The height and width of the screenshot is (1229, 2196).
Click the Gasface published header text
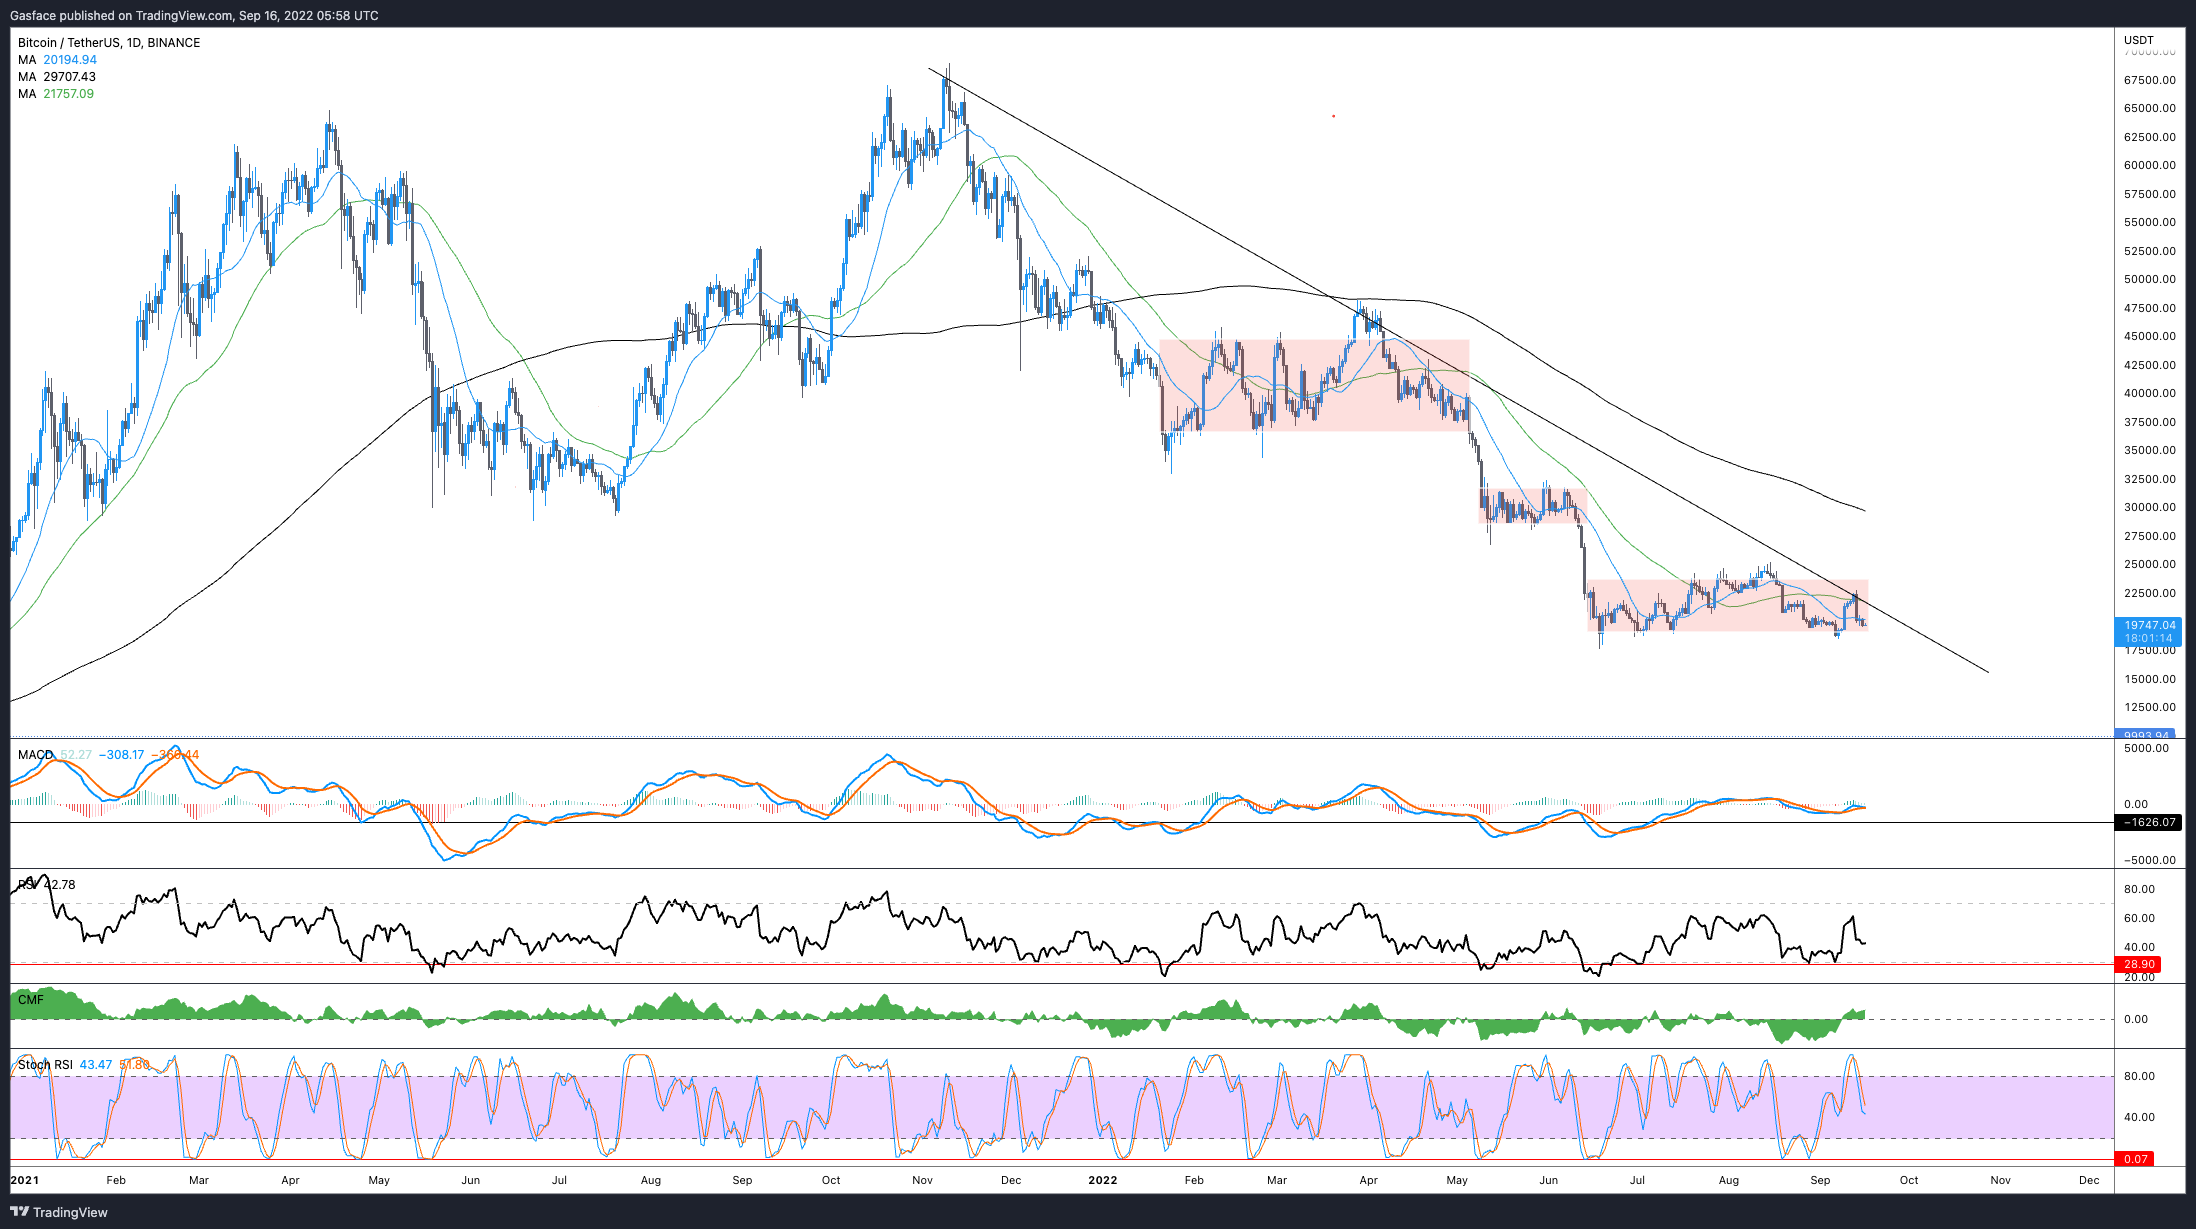click(x=194, y=15)
